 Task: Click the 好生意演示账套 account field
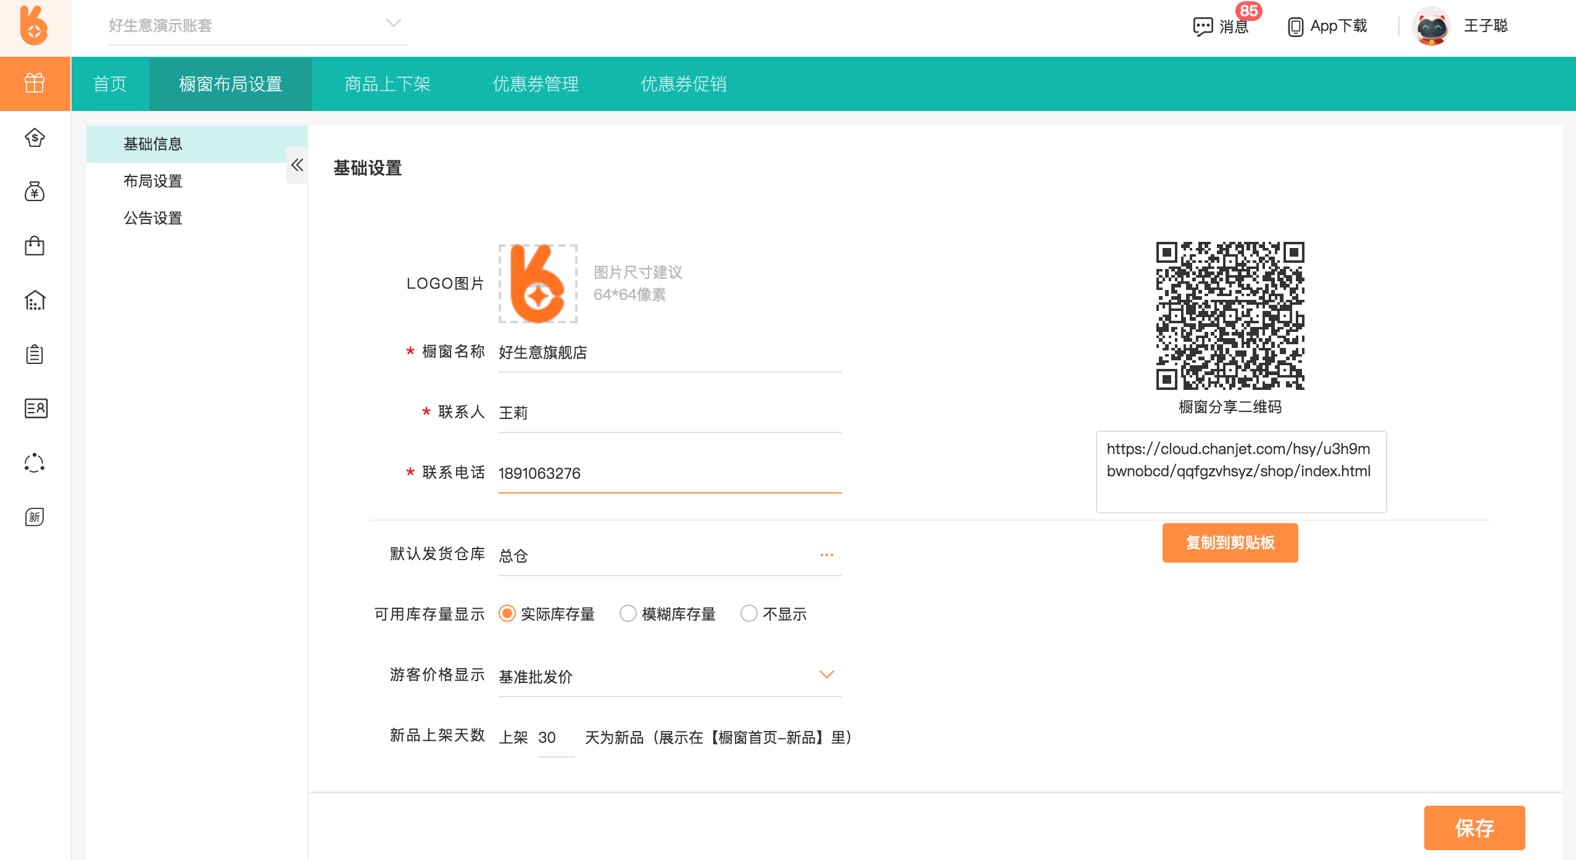coord(256,25)
